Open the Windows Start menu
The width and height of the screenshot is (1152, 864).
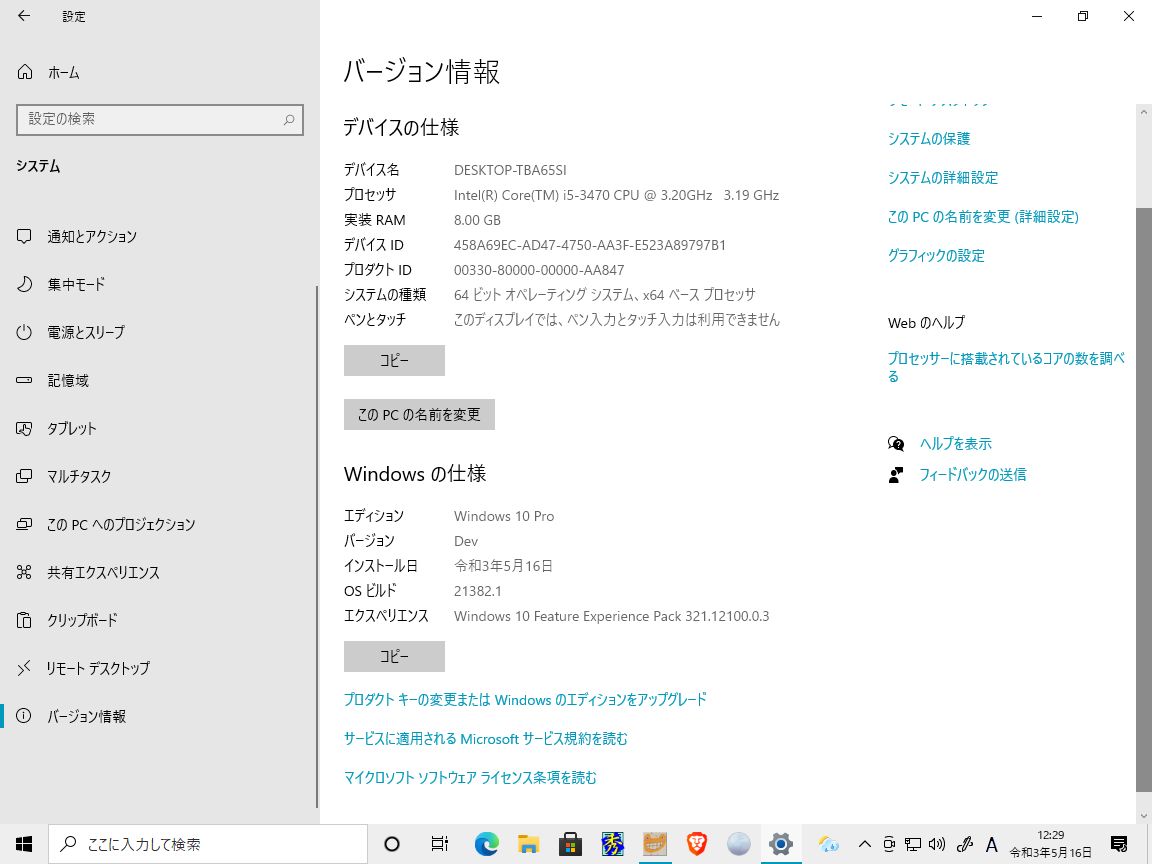(24, 844)
